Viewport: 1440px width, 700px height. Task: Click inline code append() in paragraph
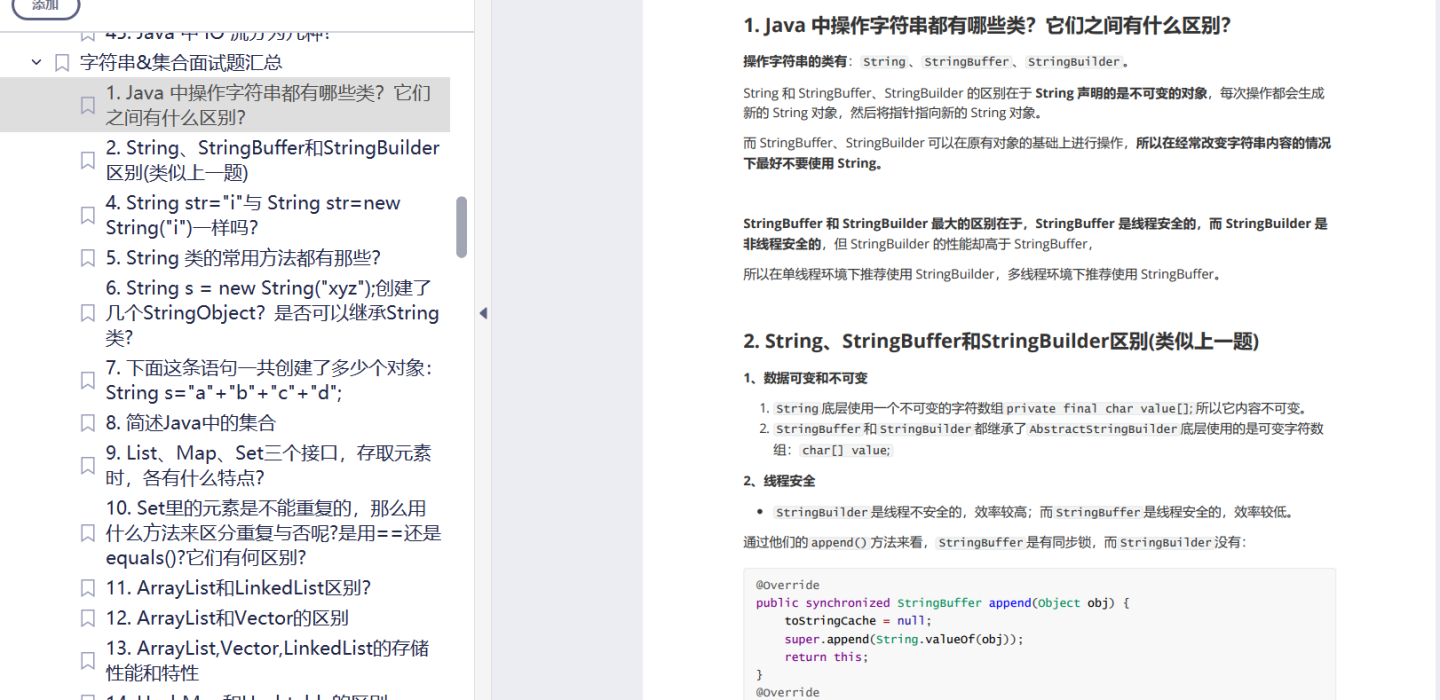point(838,543)
